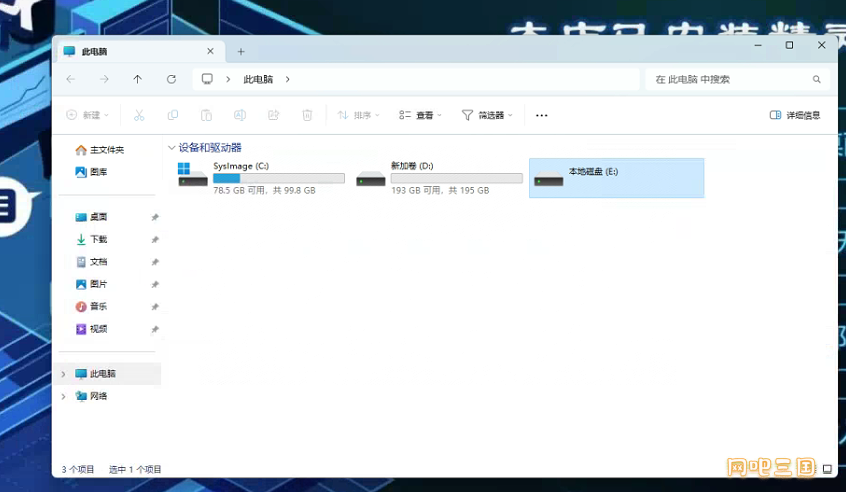Image resolution: width=846 pixels, height=492 pixels.
Task: Open the 查看 view dropdown
Action: pos(420,115)
